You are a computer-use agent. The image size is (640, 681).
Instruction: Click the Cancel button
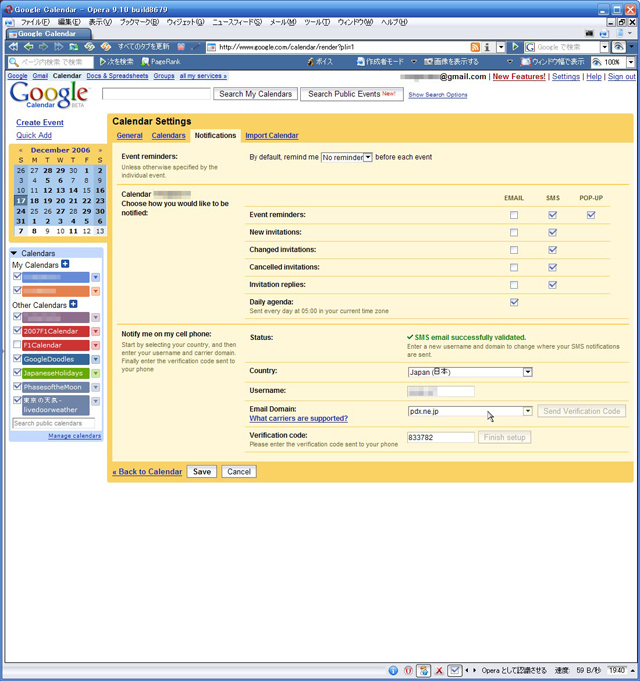pyautogui.click(x=239, y=472)
